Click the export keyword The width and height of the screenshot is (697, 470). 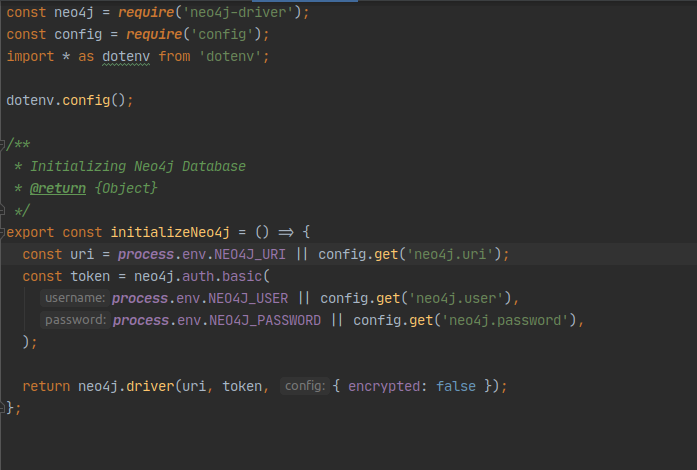coord(30,232)
